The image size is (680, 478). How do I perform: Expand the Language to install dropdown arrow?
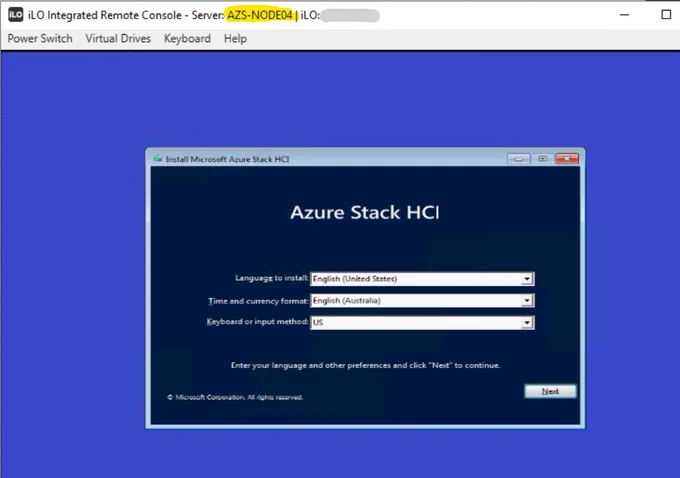pos(527,279)
